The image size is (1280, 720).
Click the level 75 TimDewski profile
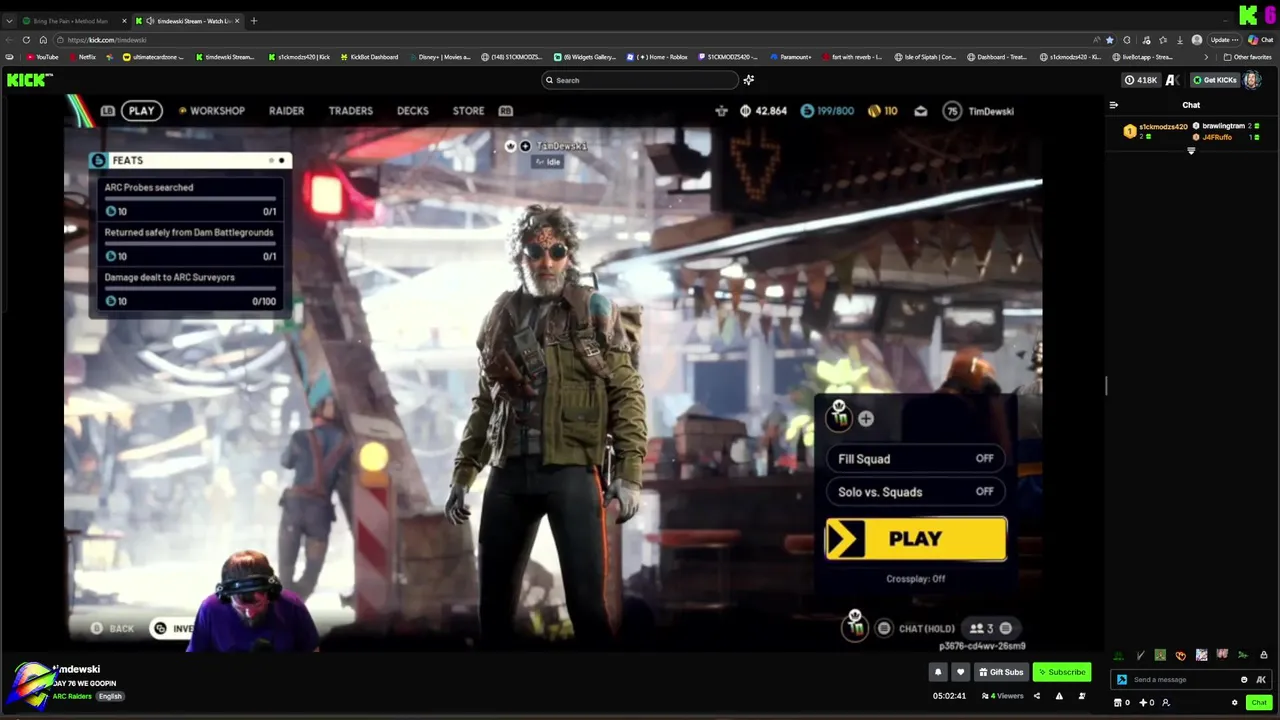[x=978, y=111]
